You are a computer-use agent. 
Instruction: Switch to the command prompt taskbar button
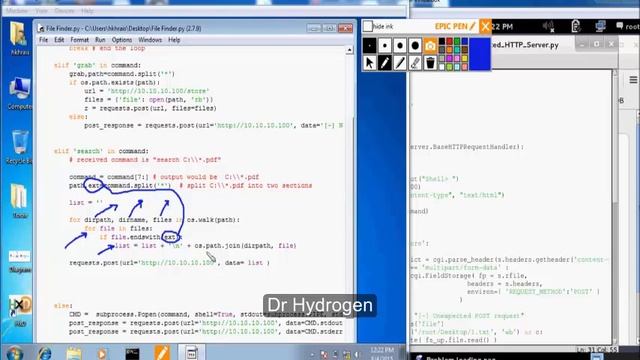(132, 353)
